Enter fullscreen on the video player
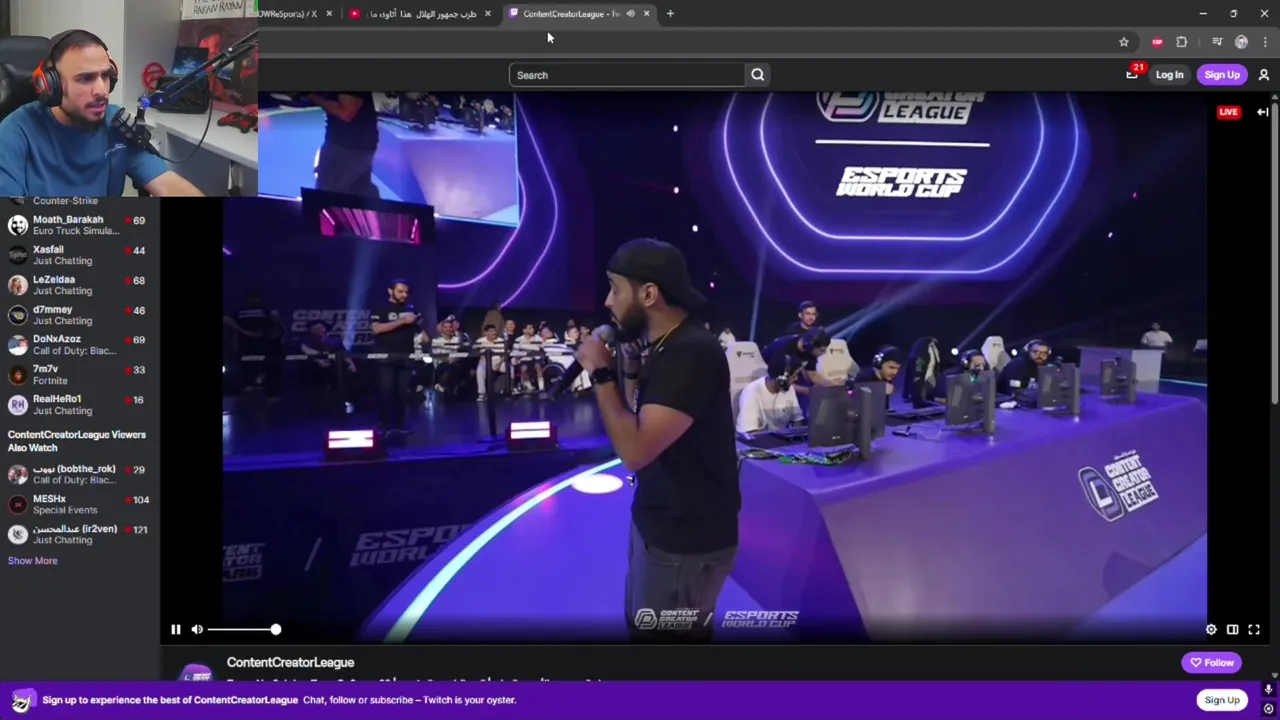Viewport: 1280px width, 720px height. tap(1254, 629)
